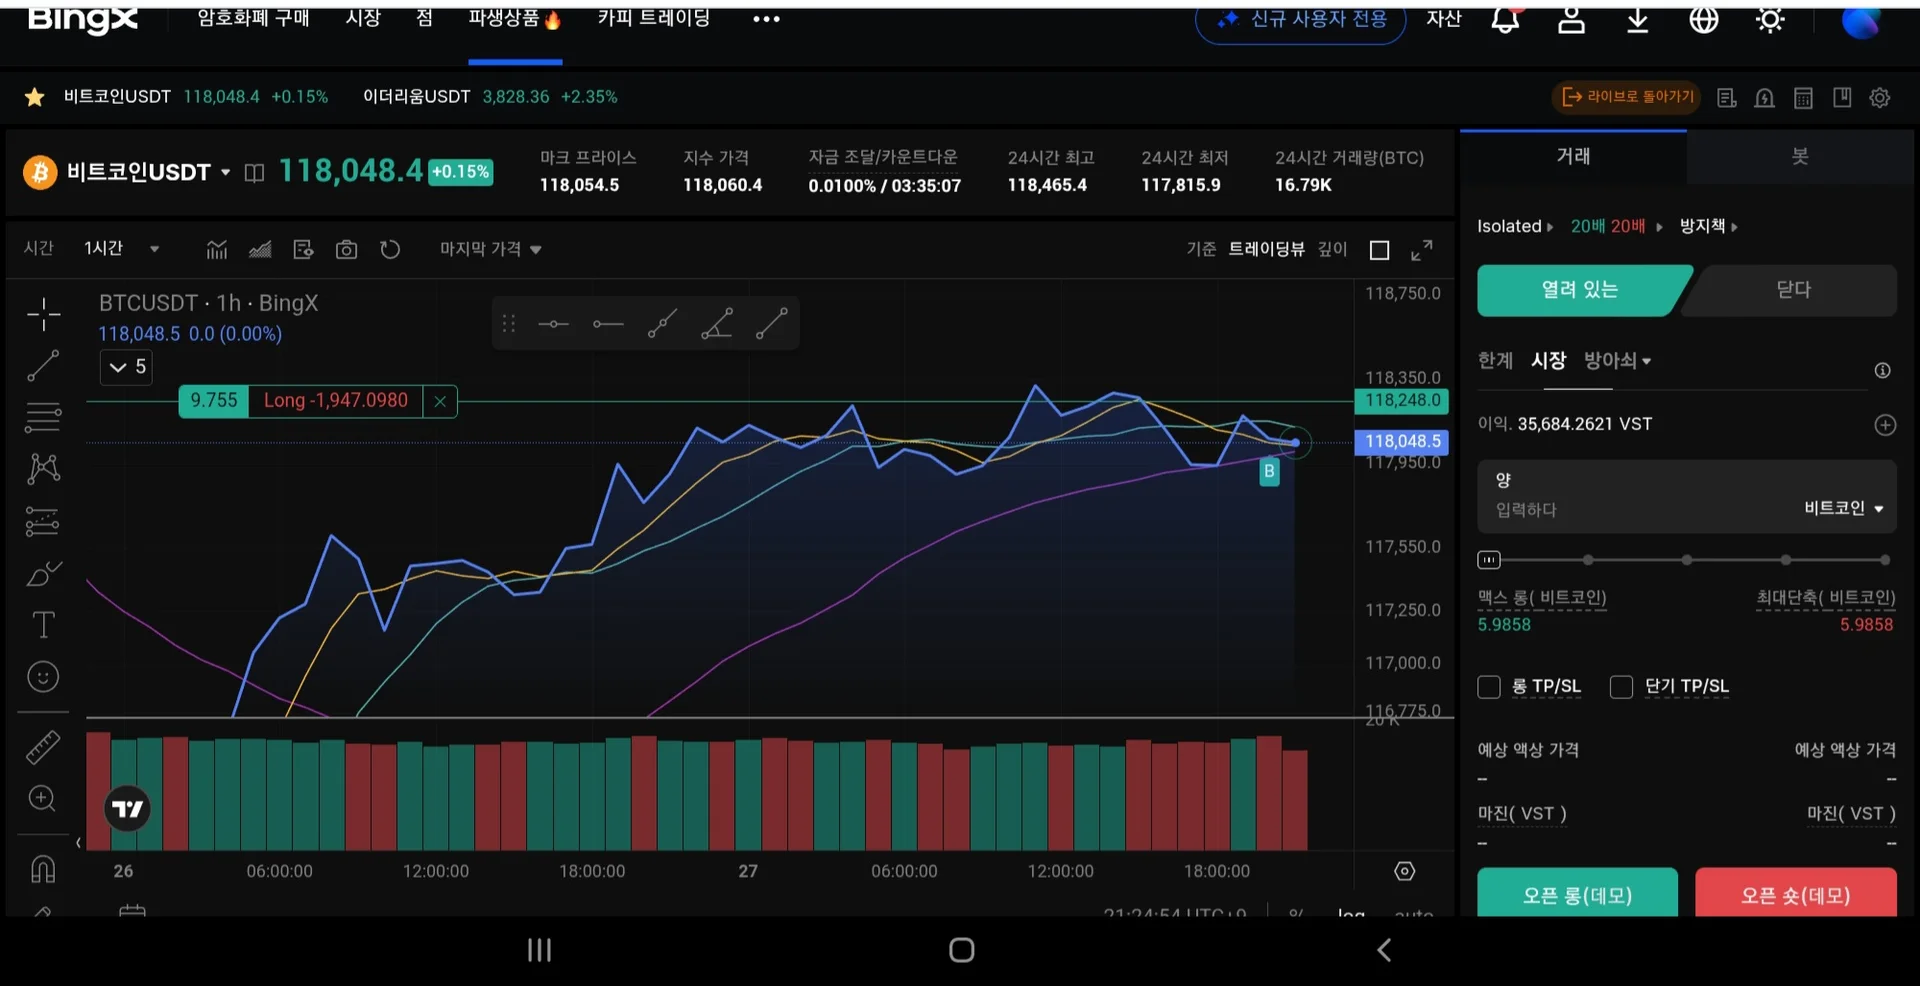Select the crosshair cursor tool

pyautogui.click(x=43, y=314)
